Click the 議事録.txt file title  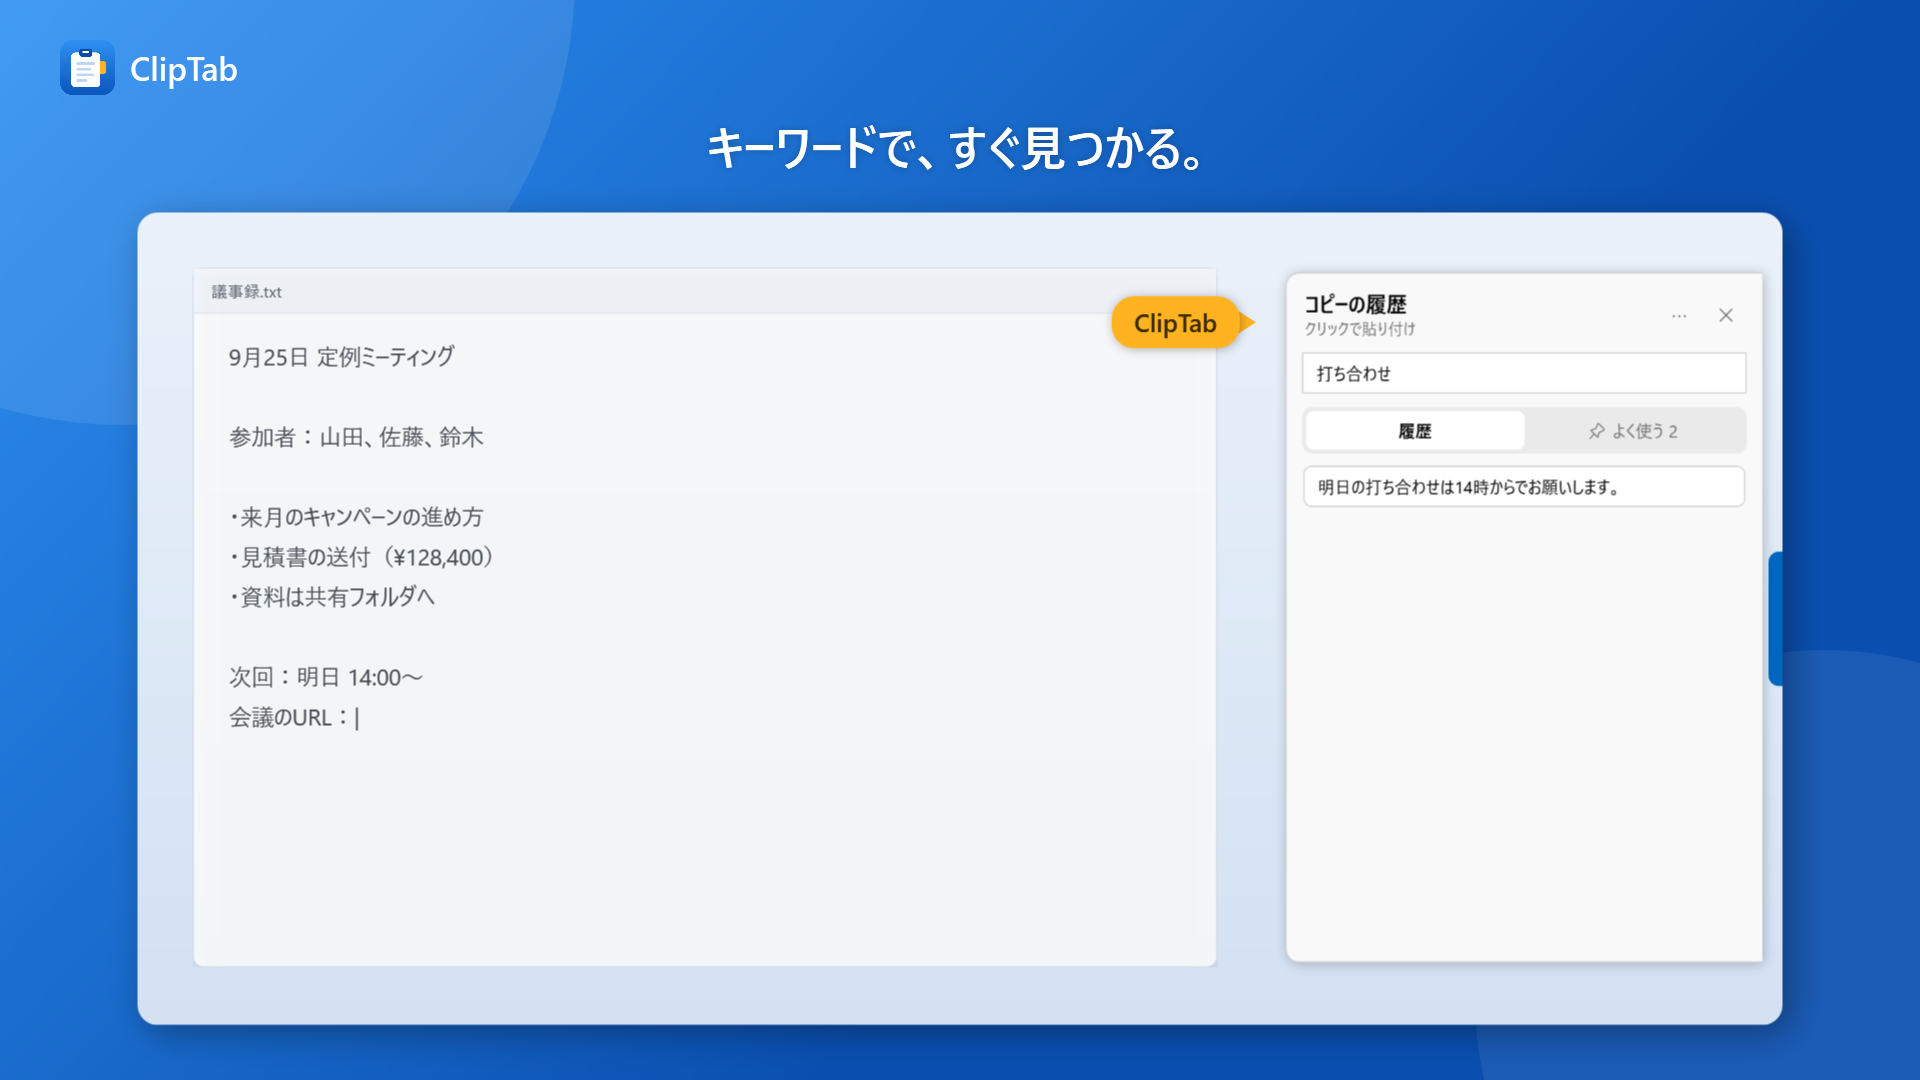pyautogui.click(x=246, y=292)
